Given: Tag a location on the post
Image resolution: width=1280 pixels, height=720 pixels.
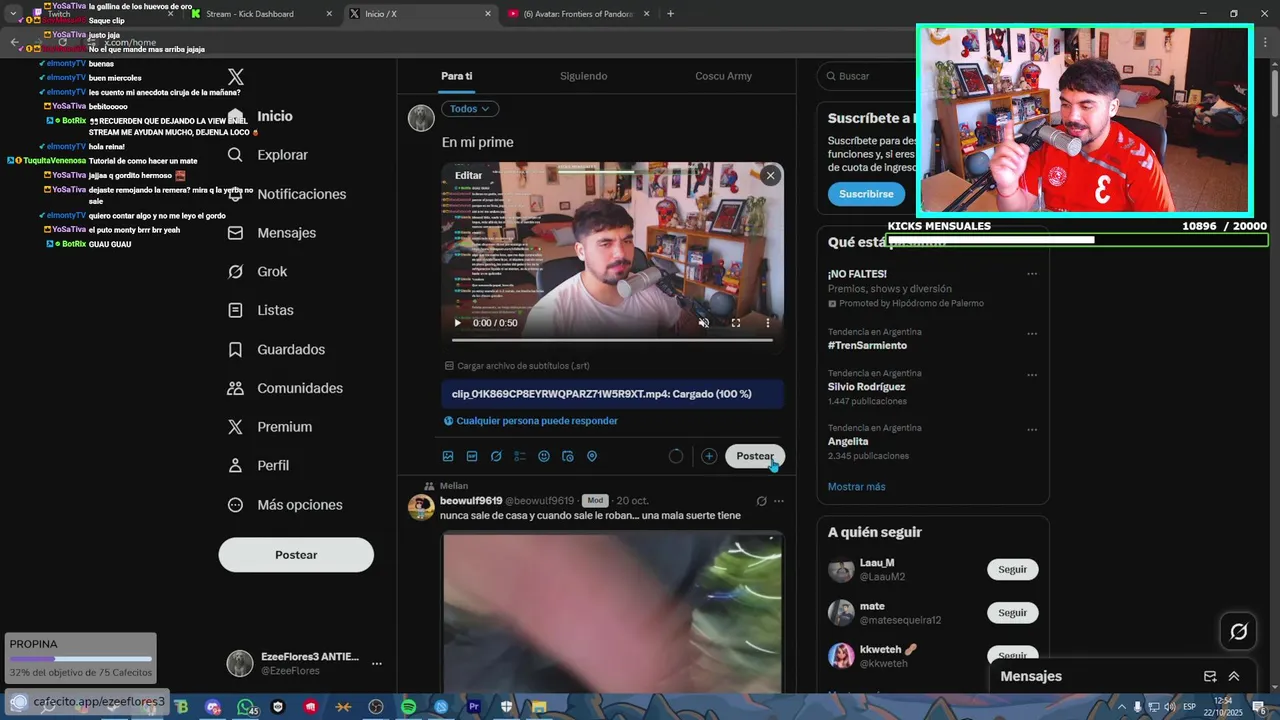Looking at the screenshot, I should tap(592, 456).
